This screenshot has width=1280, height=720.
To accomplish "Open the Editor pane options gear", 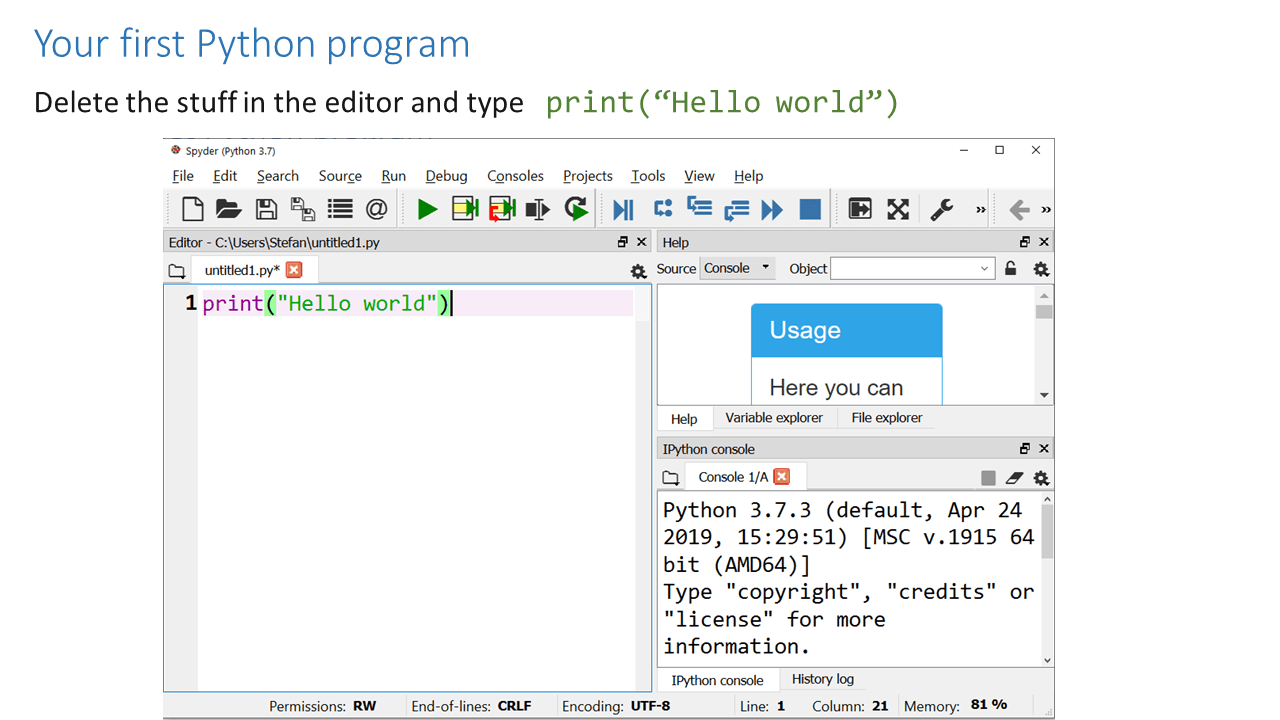I will tap(638, 271).
